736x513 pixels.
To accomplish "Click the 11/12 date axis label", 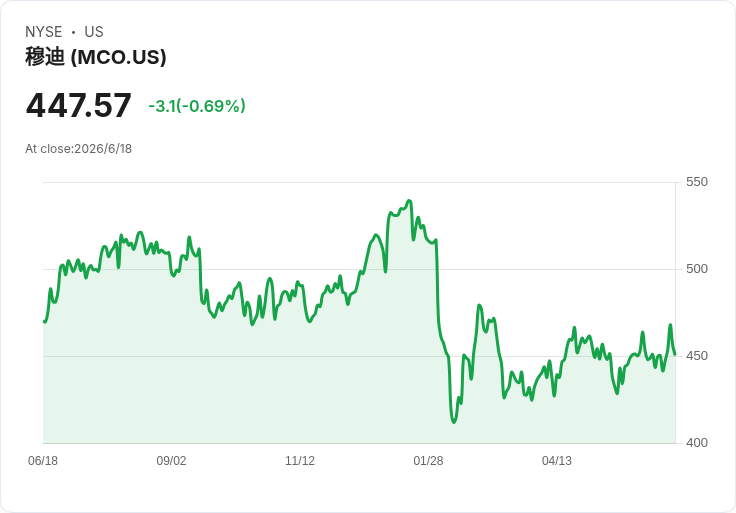I will point(300,461).
